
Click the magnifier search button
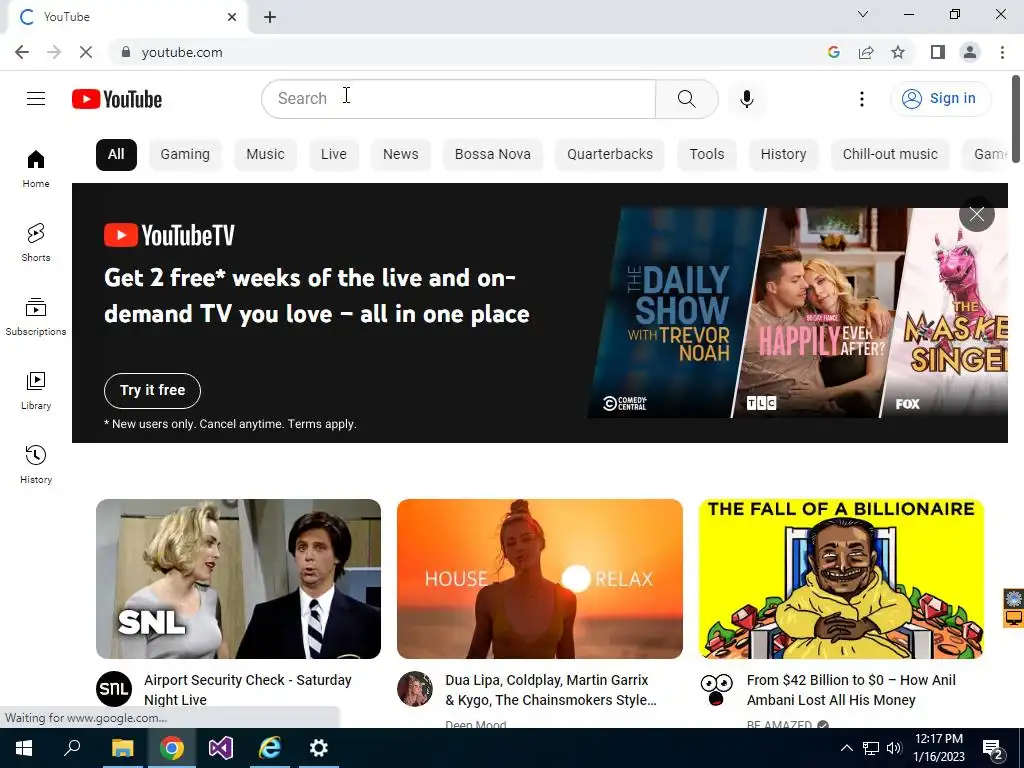686,99
